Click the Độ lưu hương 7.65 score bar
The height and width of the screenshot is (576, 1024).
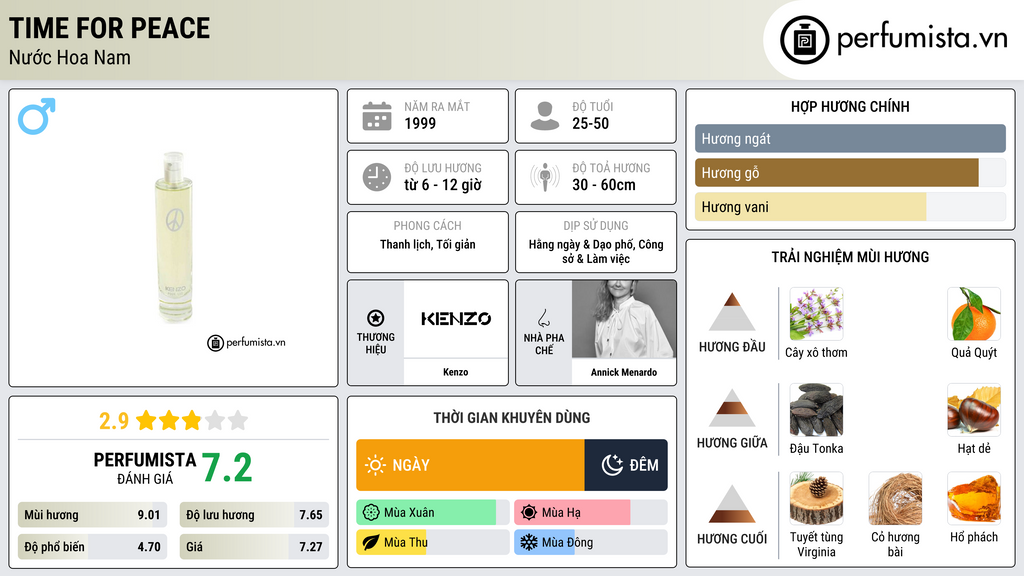point(254,515)
